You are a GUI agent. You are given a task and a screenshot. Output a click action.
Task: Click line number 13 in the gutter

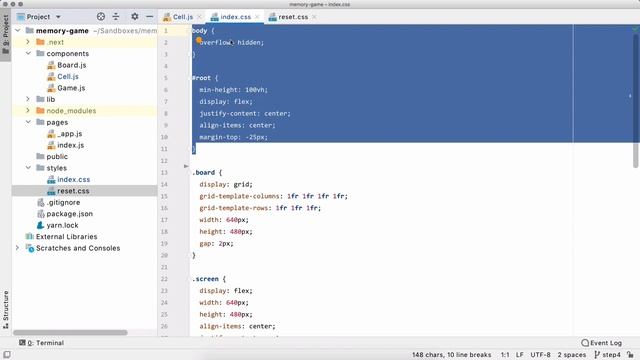coord(164,173)
